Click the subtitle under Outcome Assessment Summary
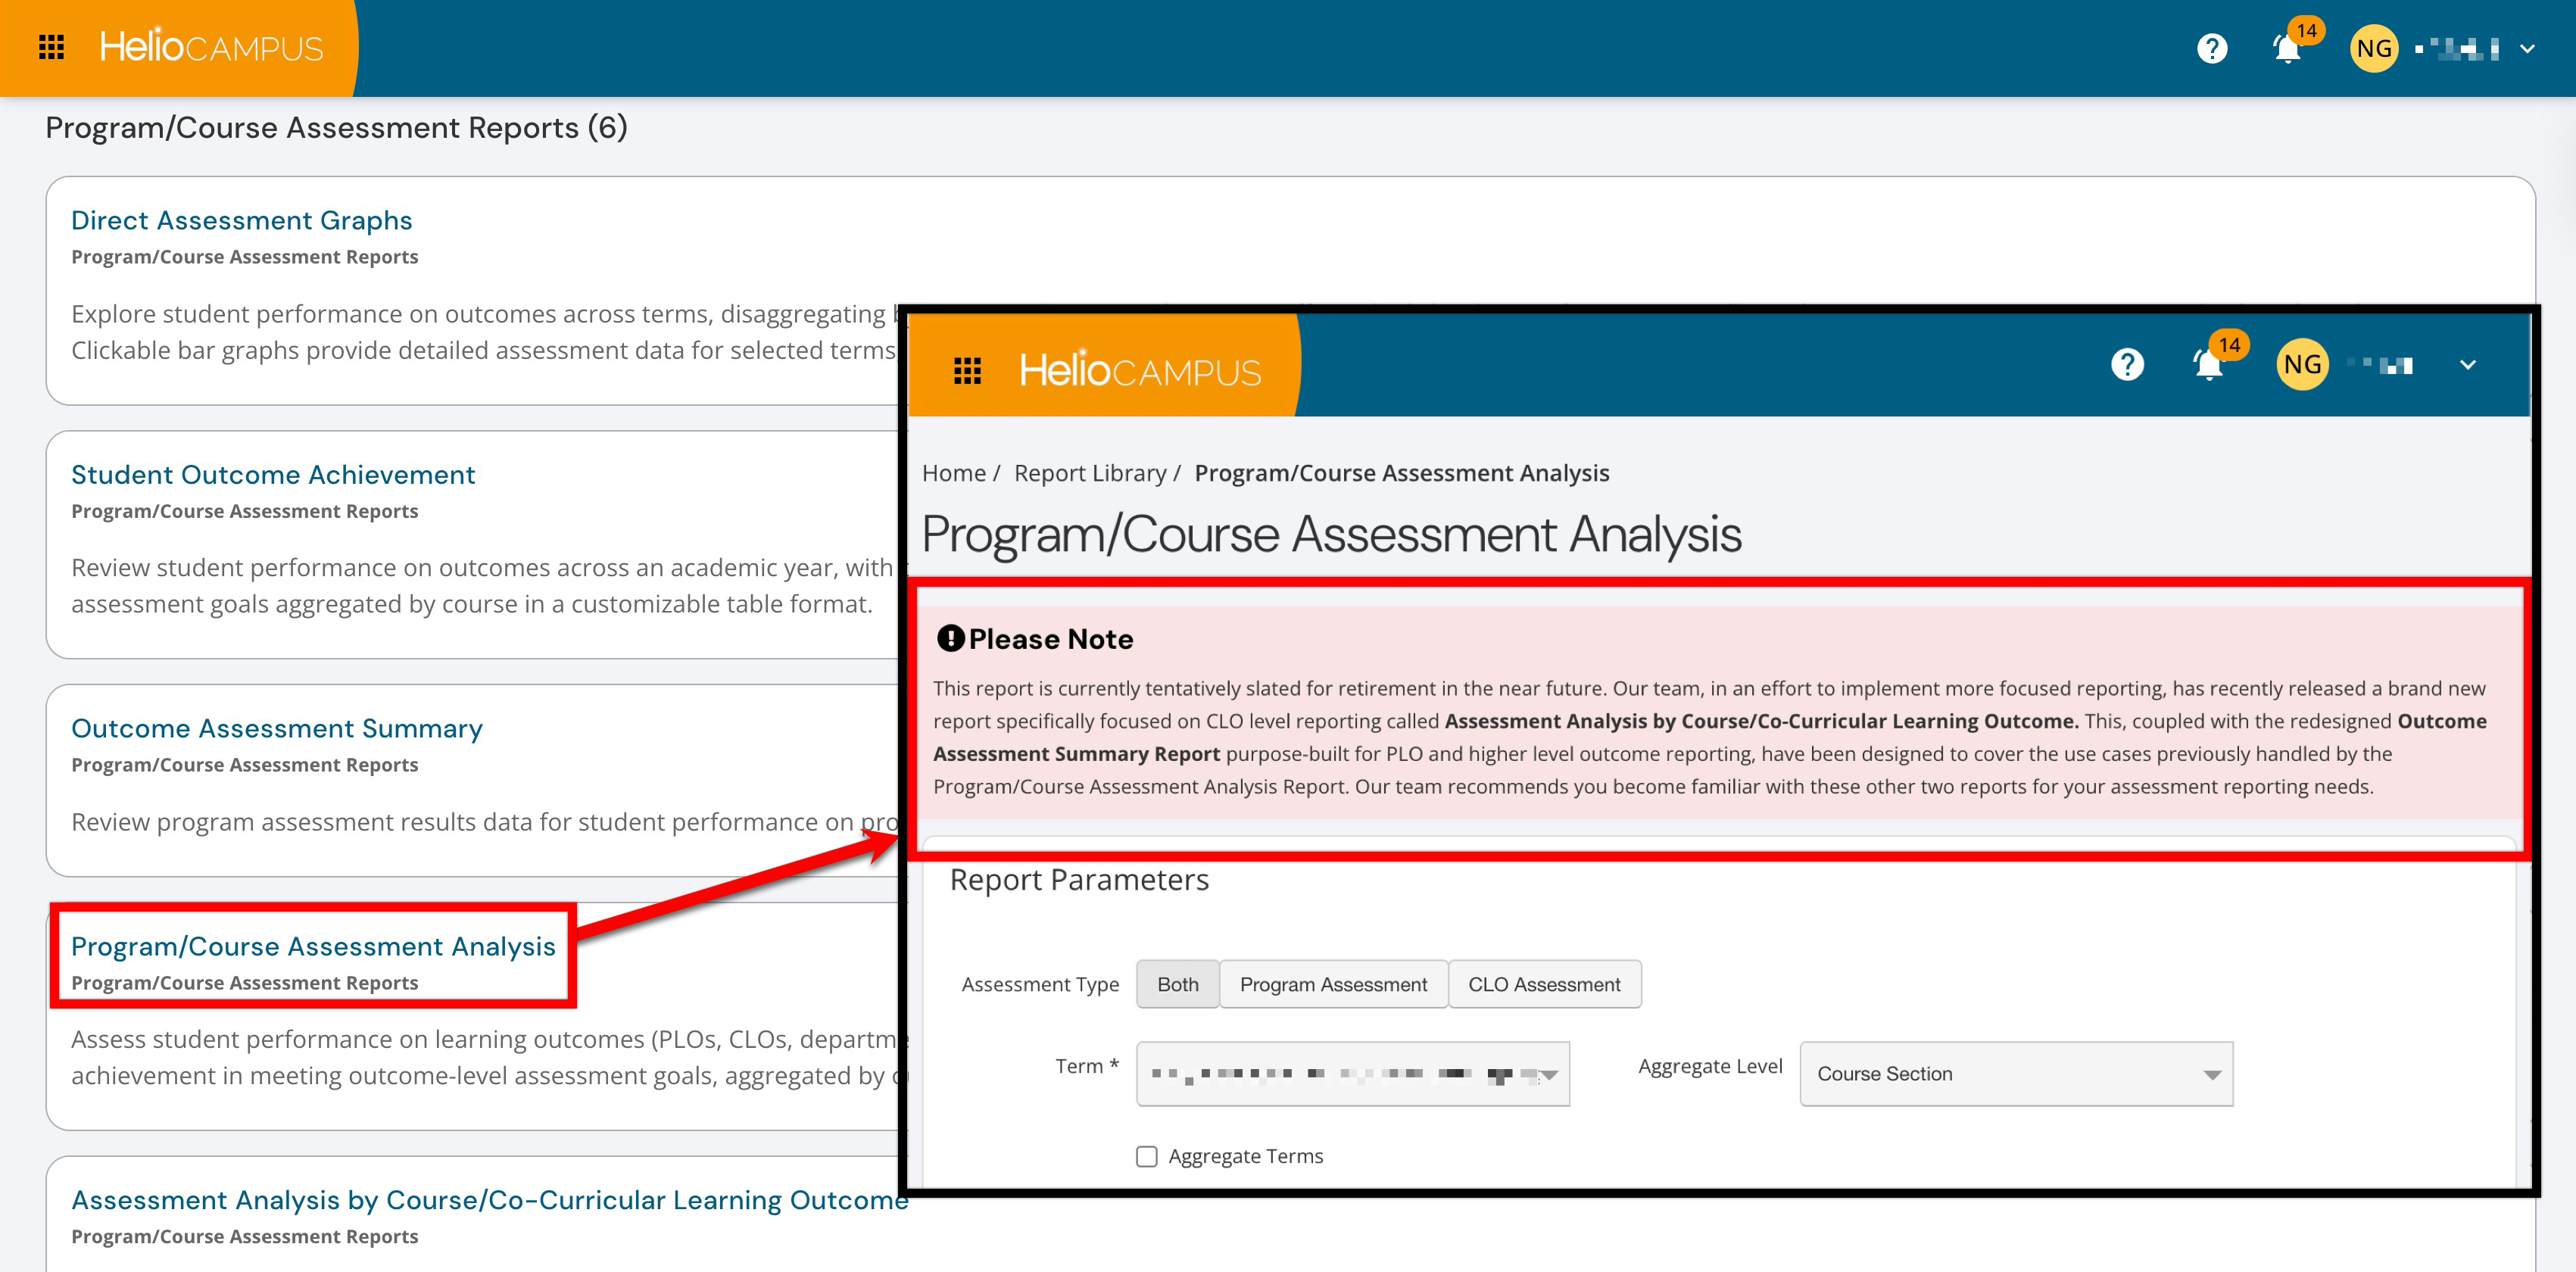Screen dimensions: 2576x1272 click(245, 765)
